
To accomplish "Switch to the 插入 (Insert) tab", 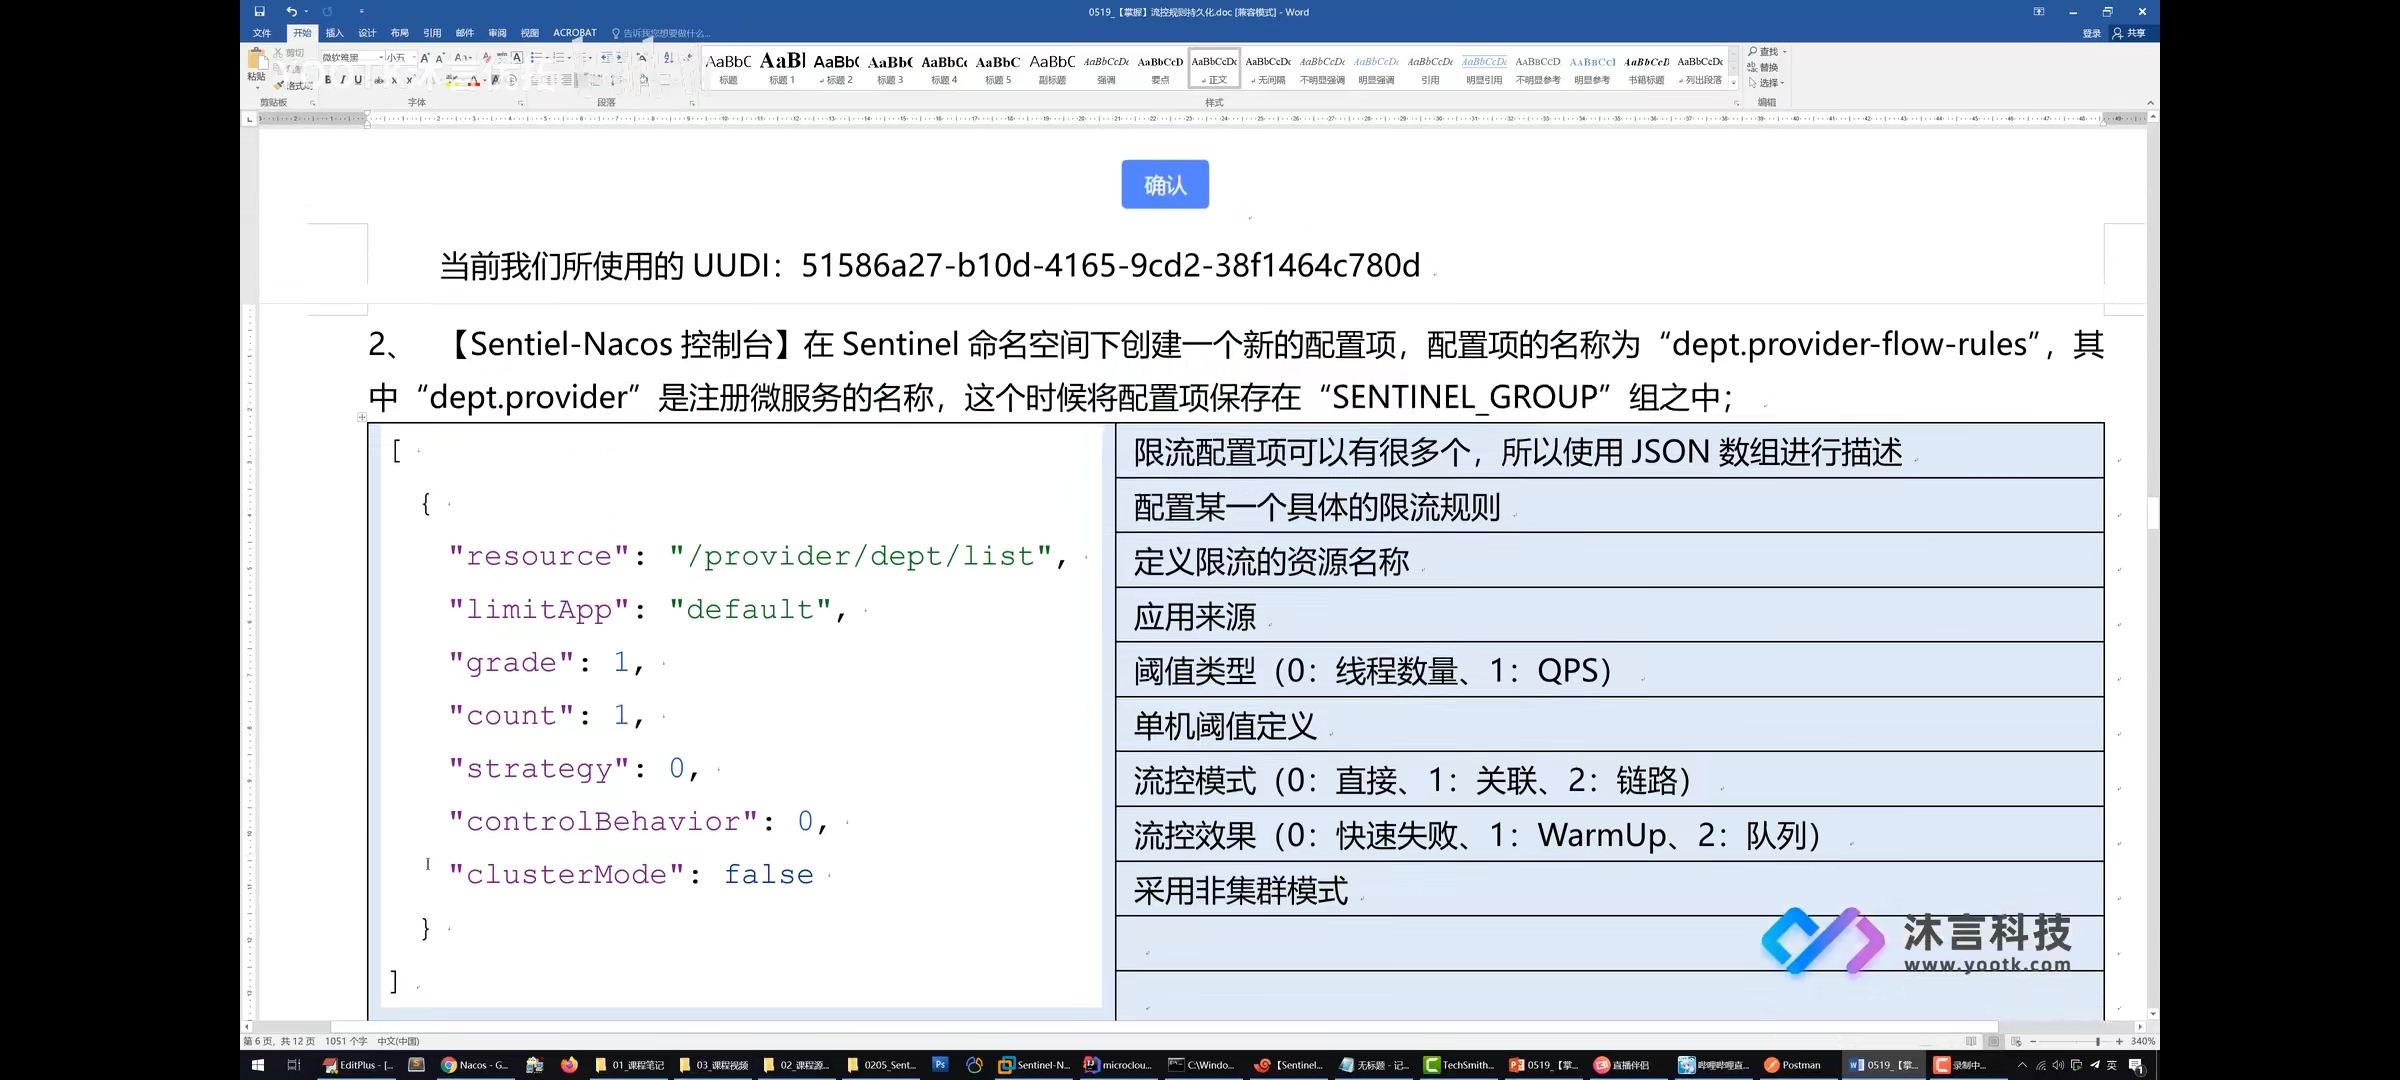I will 334,33.
